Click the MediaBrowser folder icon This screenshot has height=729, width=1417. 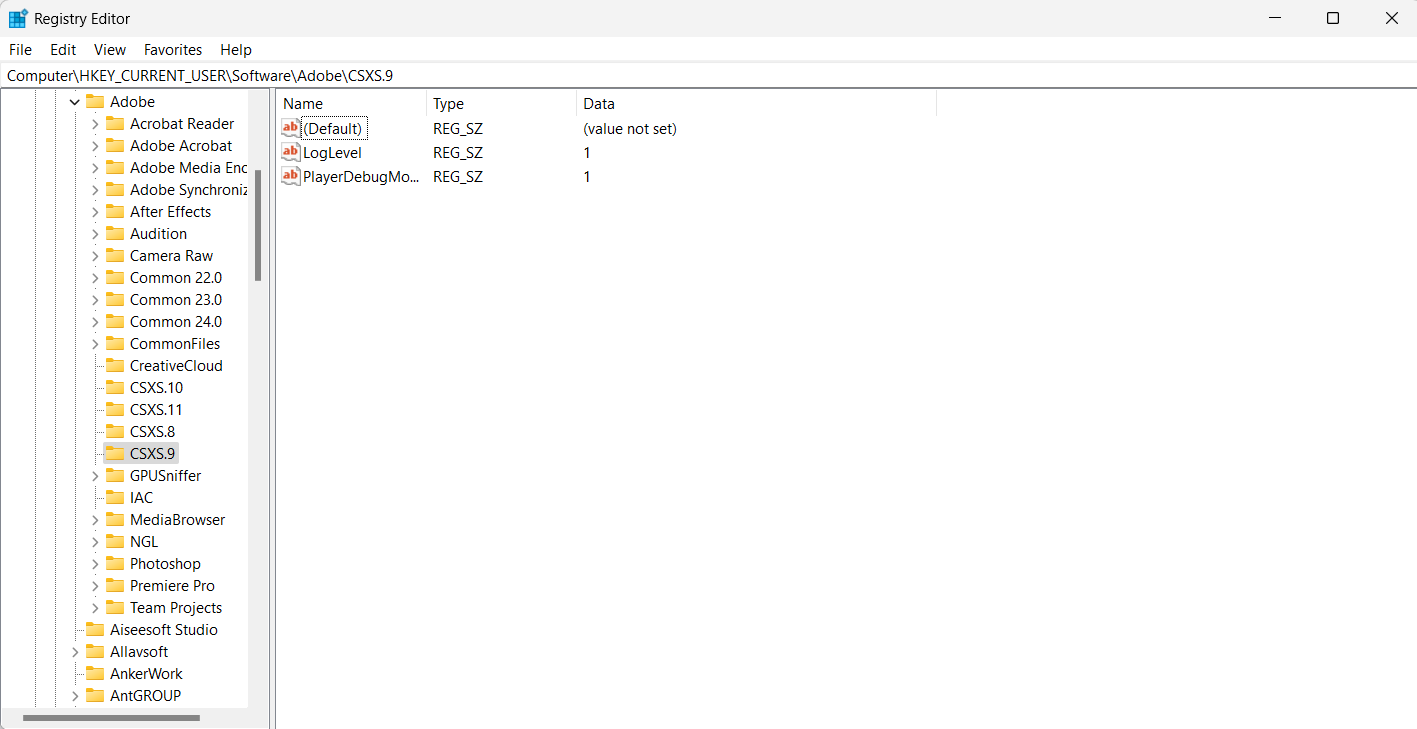[115, 520]
